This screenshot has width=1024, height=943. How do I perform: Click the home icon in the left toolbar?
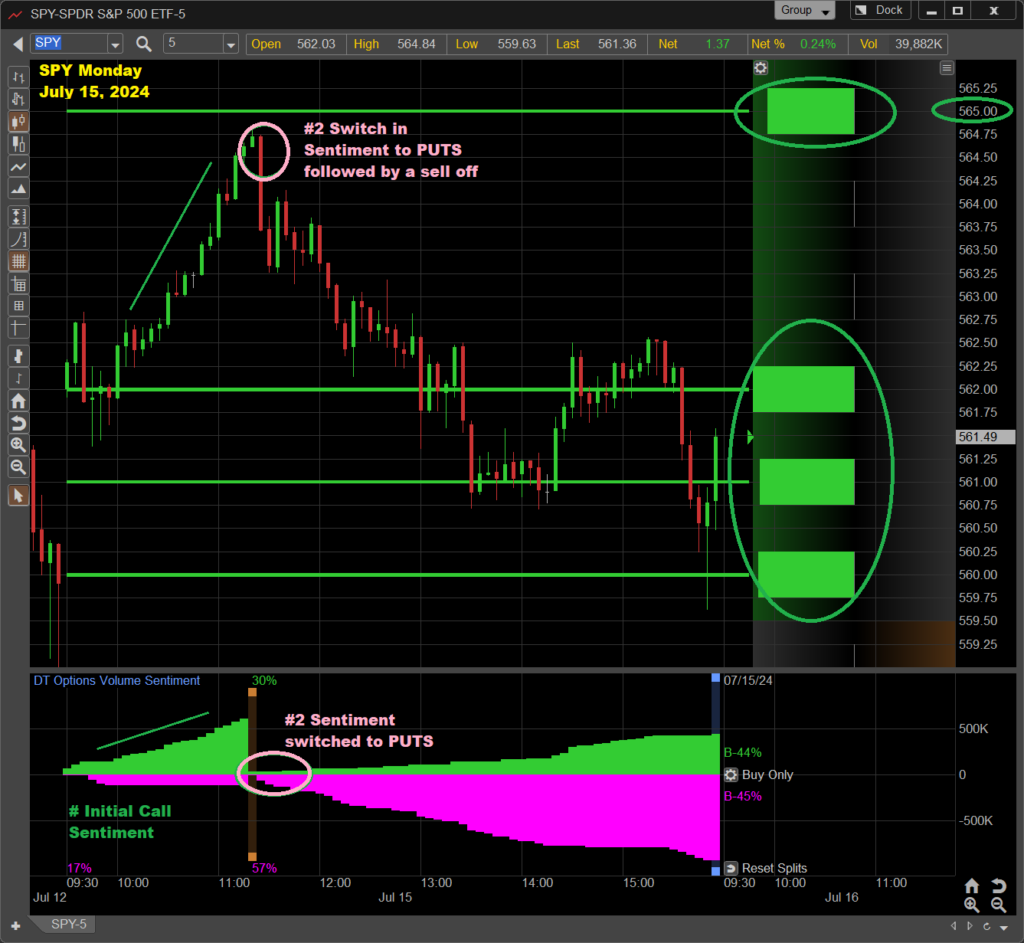[18, 401]
